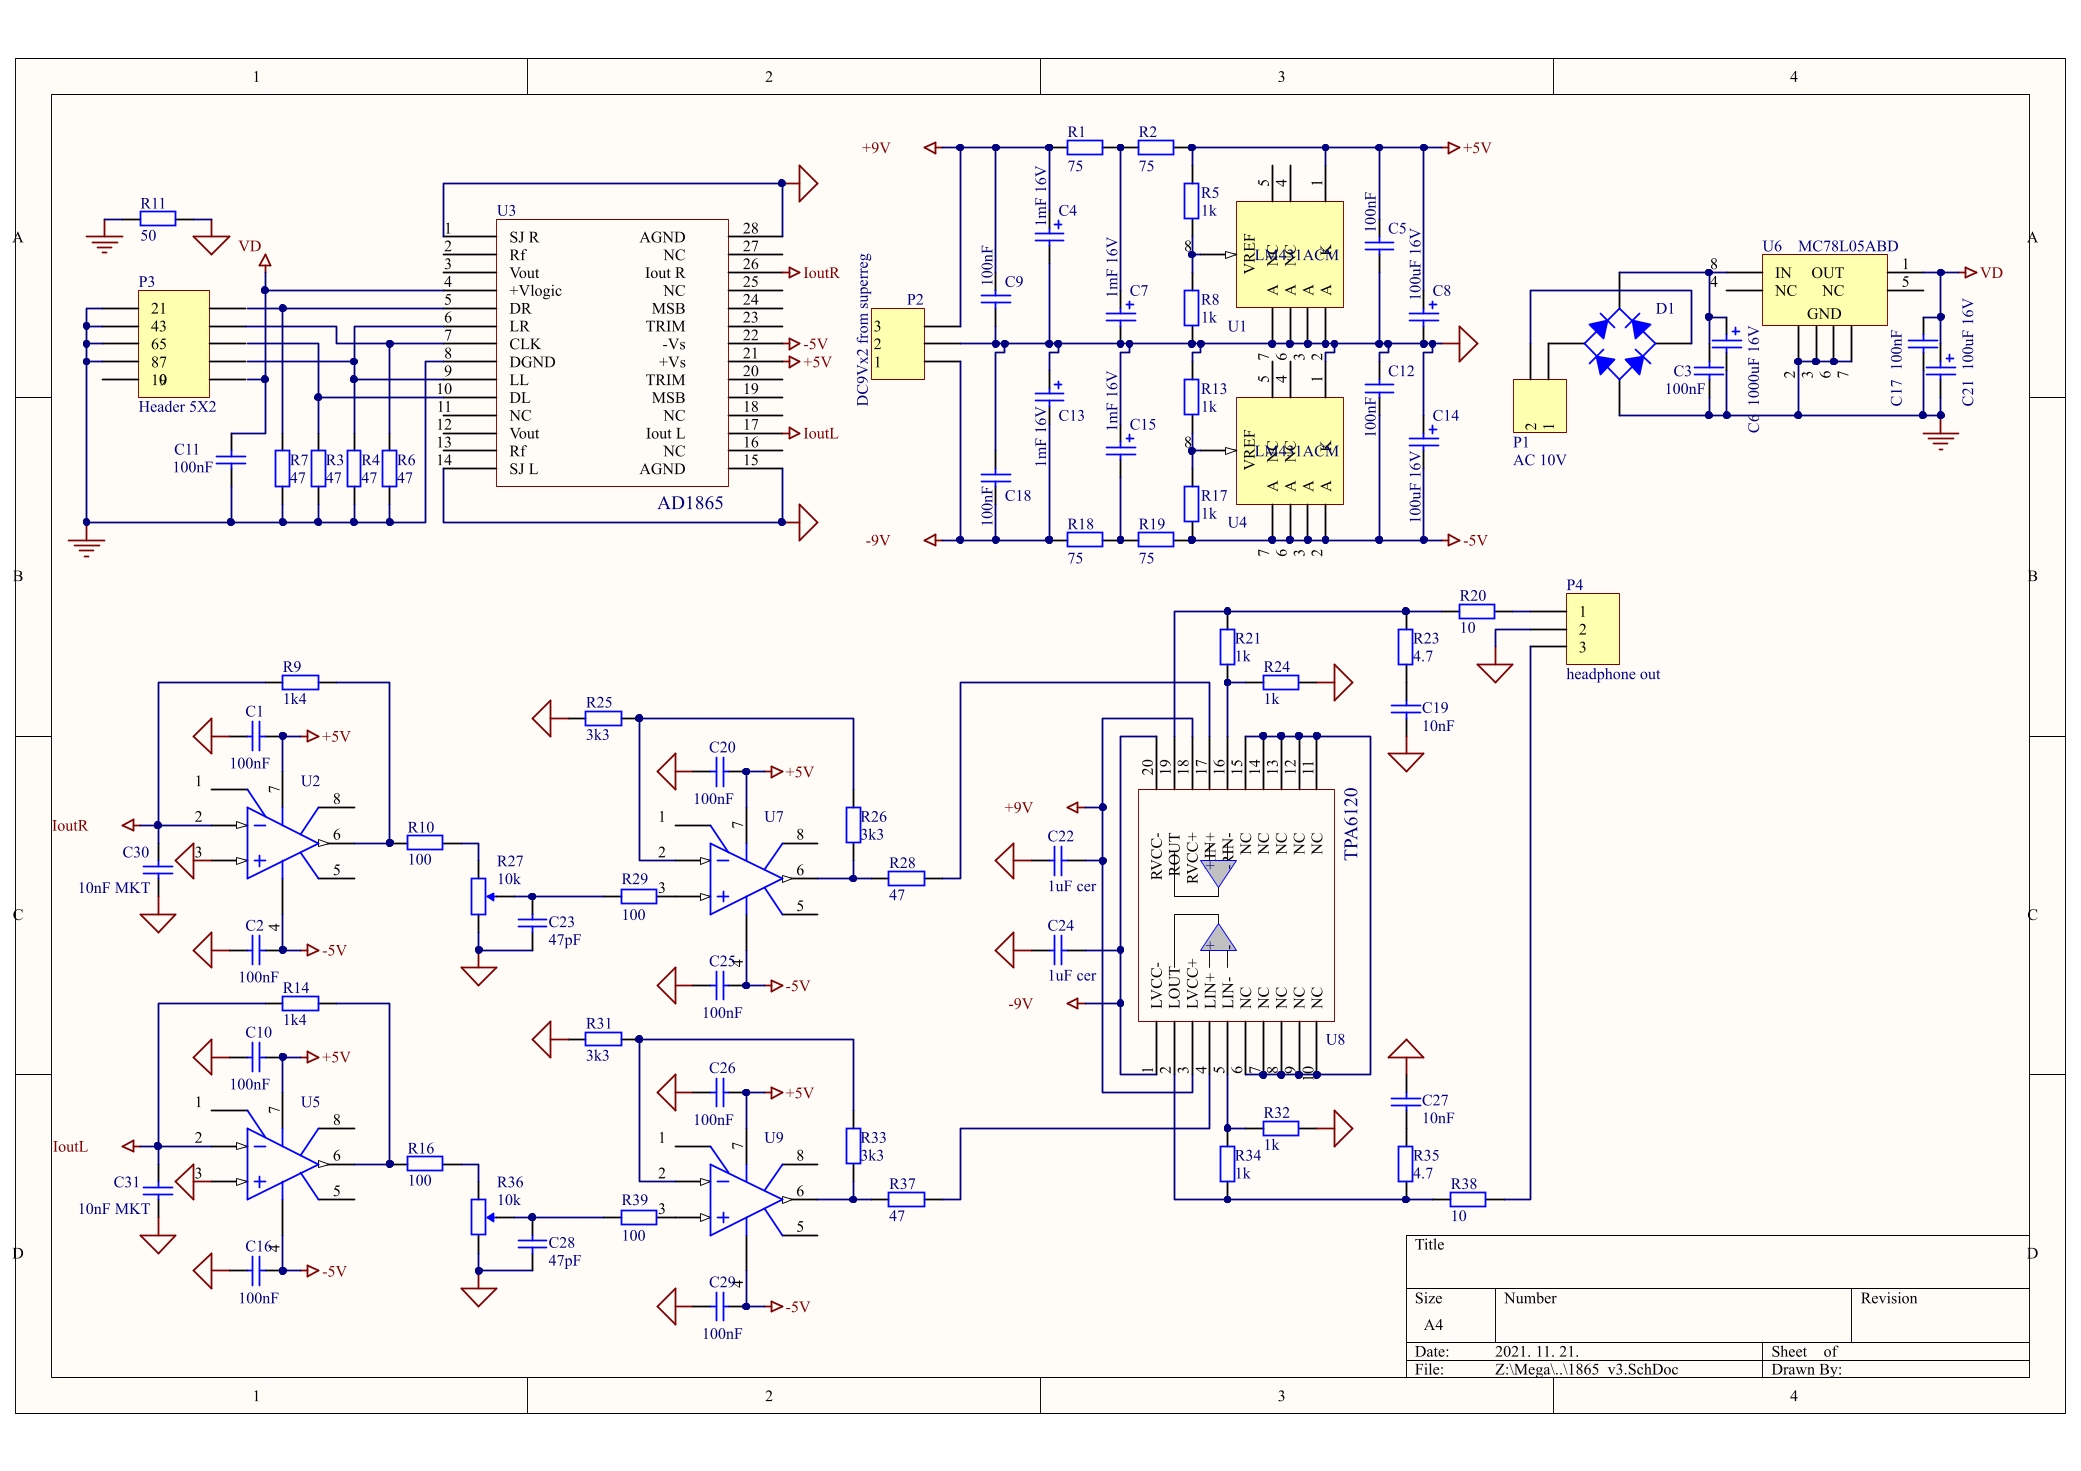Click the 'IoutL' port label left of U5
Image resolution: width=2081 pixels, height=1471 pixels.
point(70,1147)
